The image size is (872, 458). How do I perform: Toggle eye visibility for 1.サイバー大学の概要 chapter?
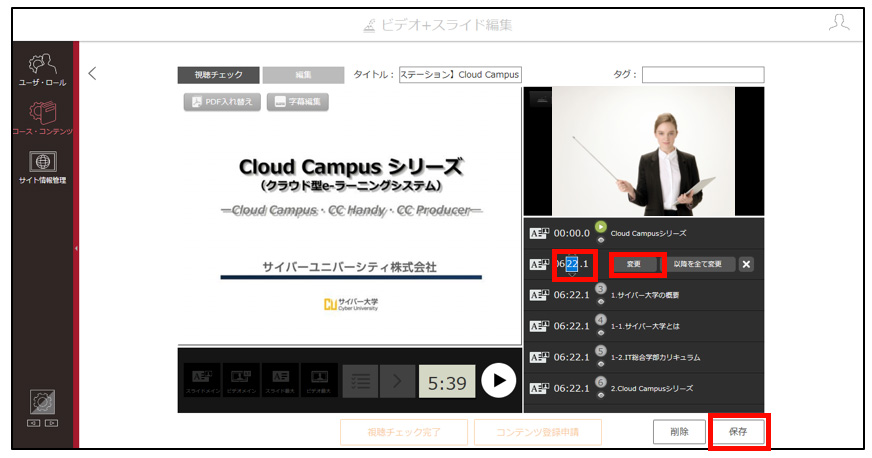point(601,302)
